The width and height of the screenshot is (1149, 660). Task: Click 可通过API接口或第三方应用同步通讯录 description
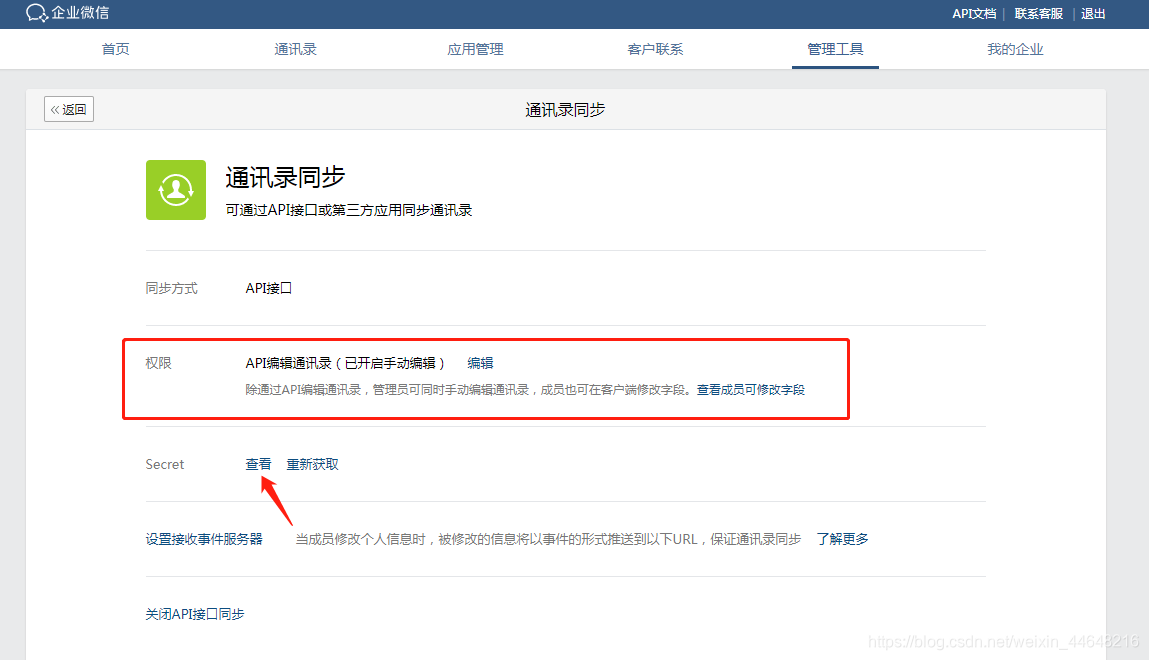pyautogui.click(x=349, y=210)
